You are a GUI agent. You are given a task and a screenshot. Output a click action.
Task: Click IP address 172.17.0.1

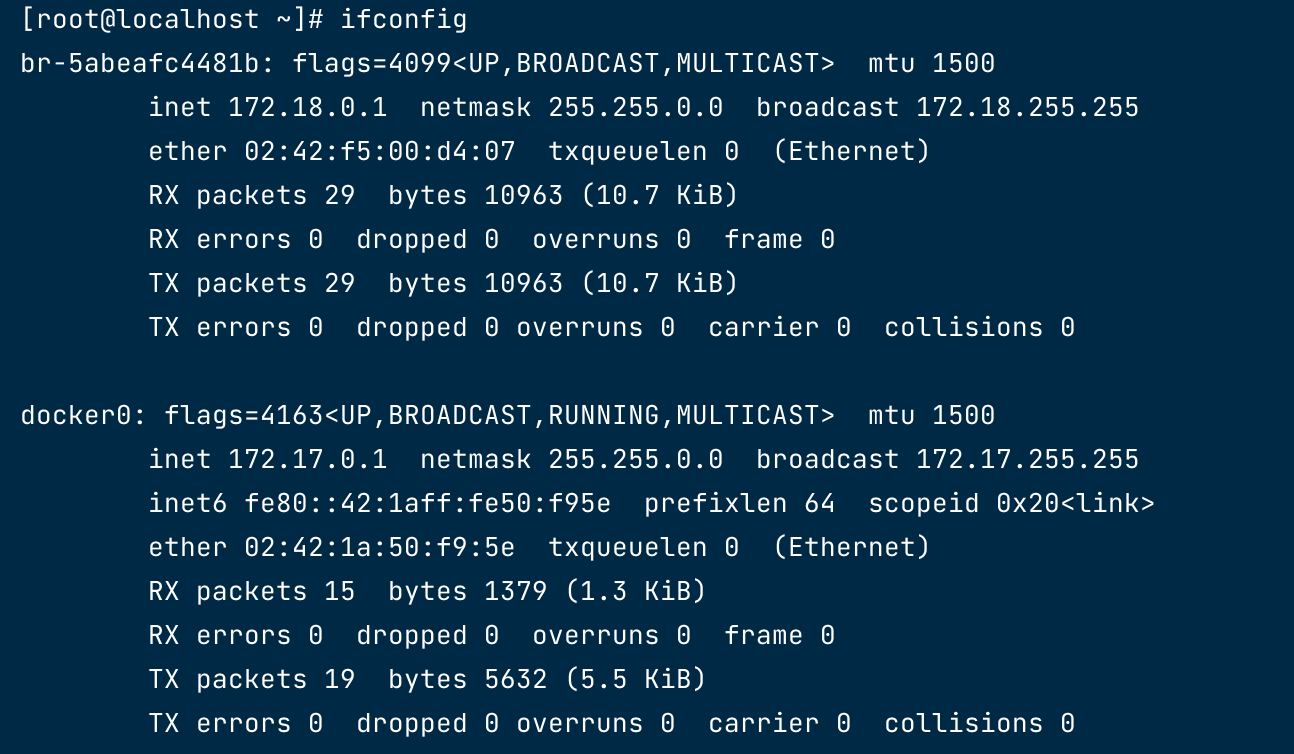[x=308, y=460]
